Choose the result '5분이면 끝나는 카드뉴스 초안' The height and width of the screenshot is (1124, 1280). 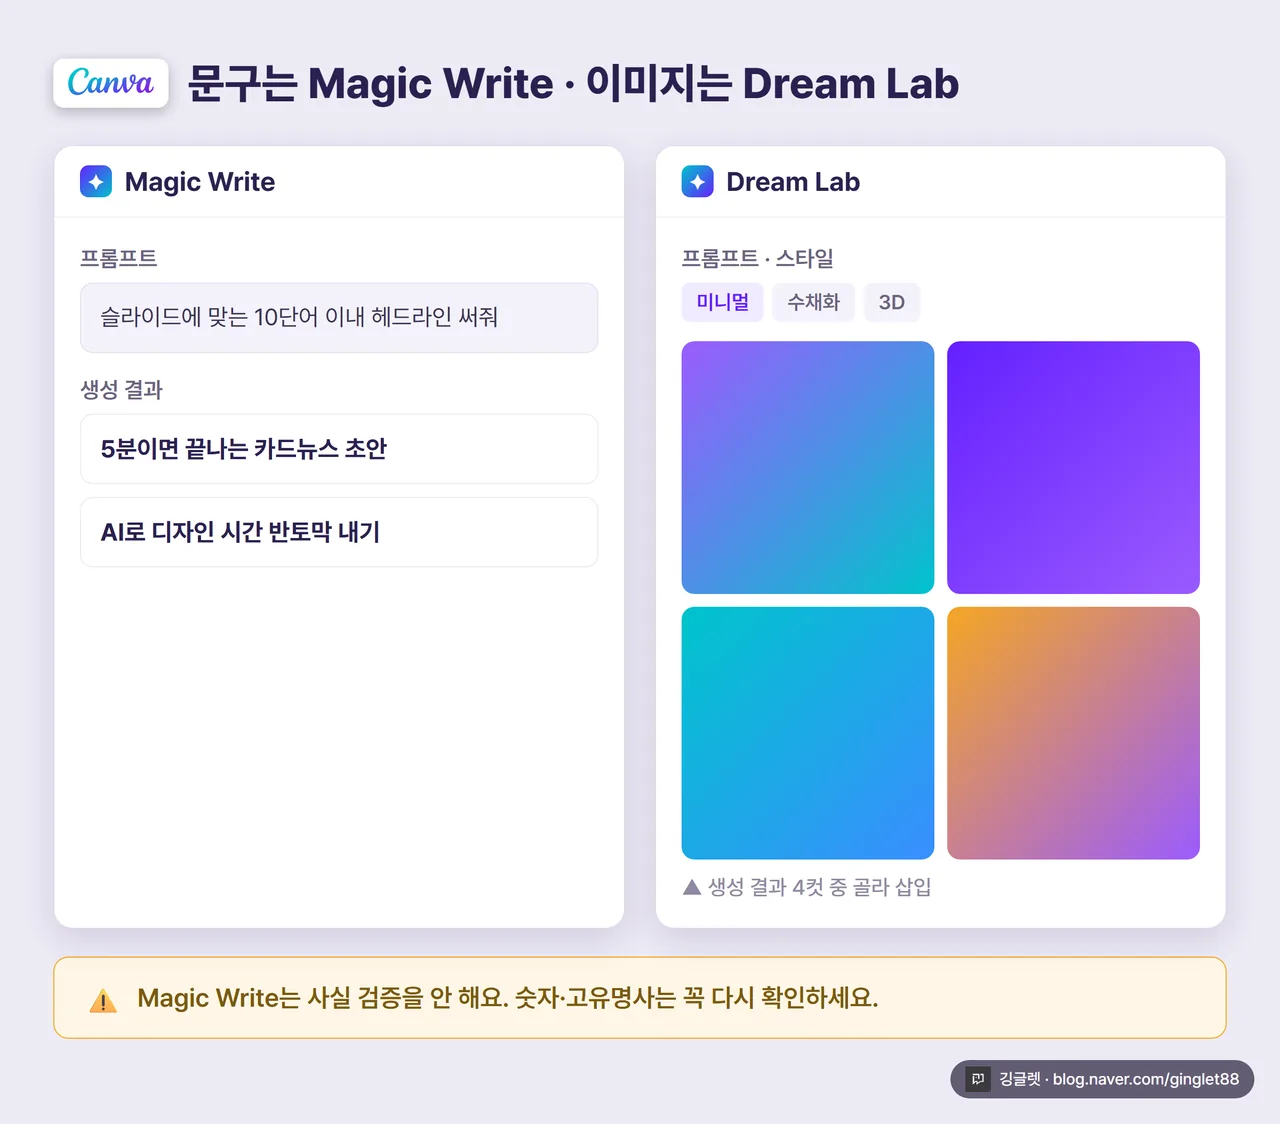click(x=339, y=449)
